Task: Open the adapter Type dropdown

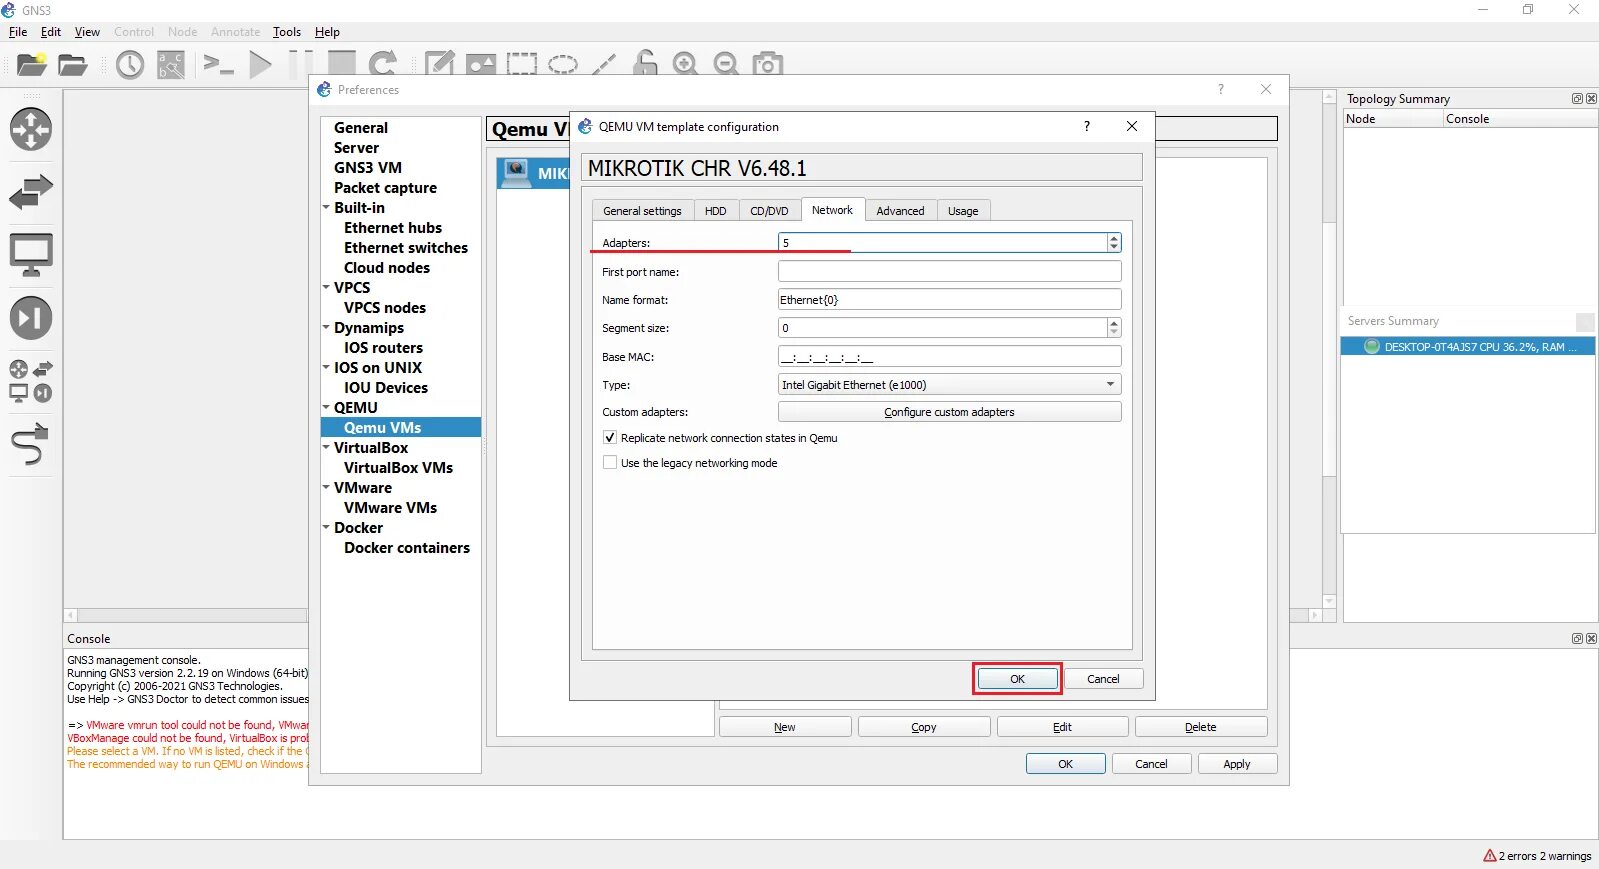Action: click(949, 385)
